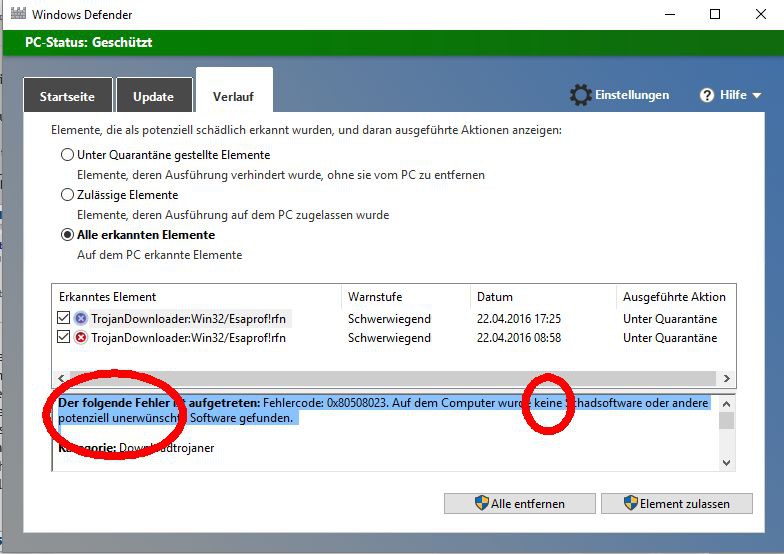Click left arrow of horizontal list scrollbar
The image size is (784, 554).
(61, 378)
